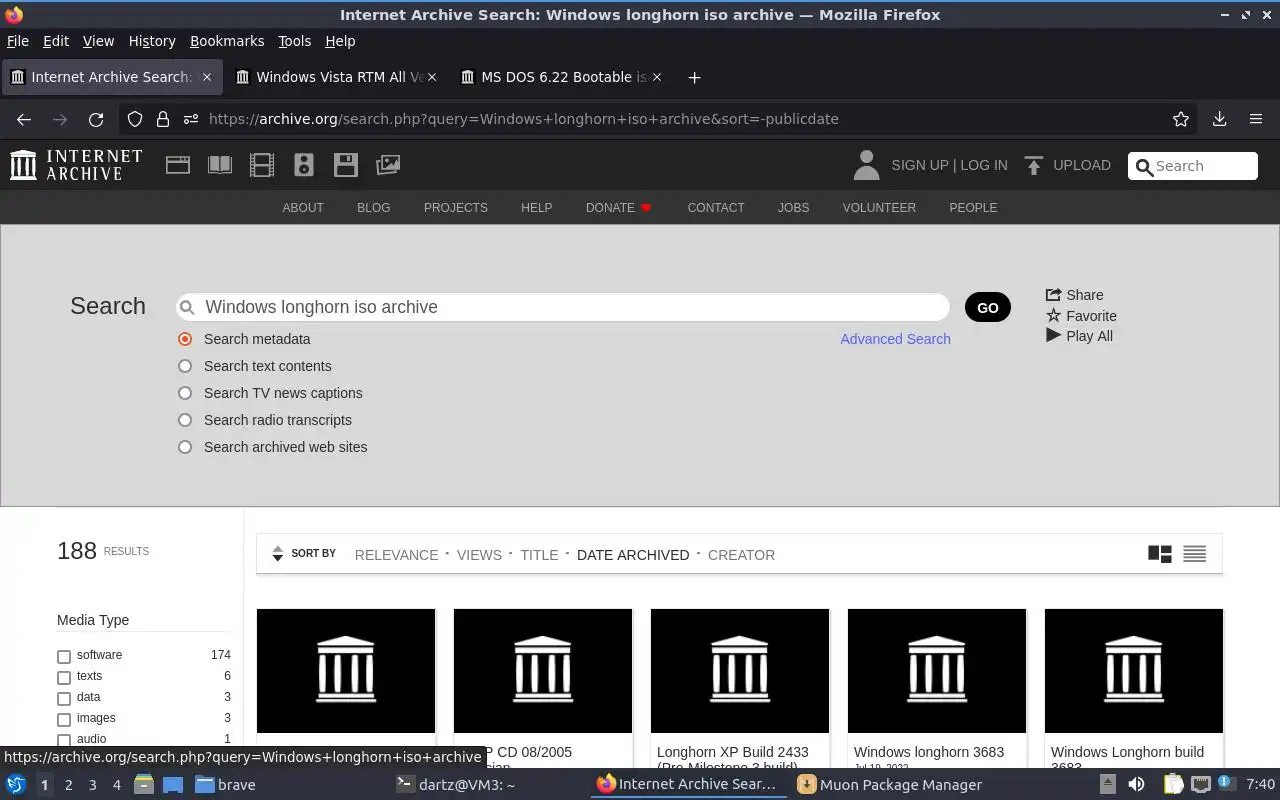Select Search metadata radio button
This screenshot has width=1280, height=800.
(185, 339)
